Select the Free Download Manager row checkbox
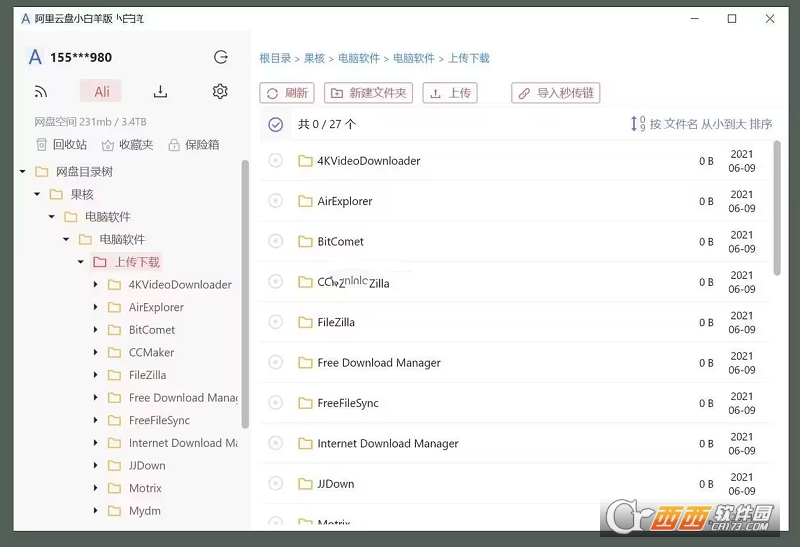The image size is (800, 547). (276, 362)
